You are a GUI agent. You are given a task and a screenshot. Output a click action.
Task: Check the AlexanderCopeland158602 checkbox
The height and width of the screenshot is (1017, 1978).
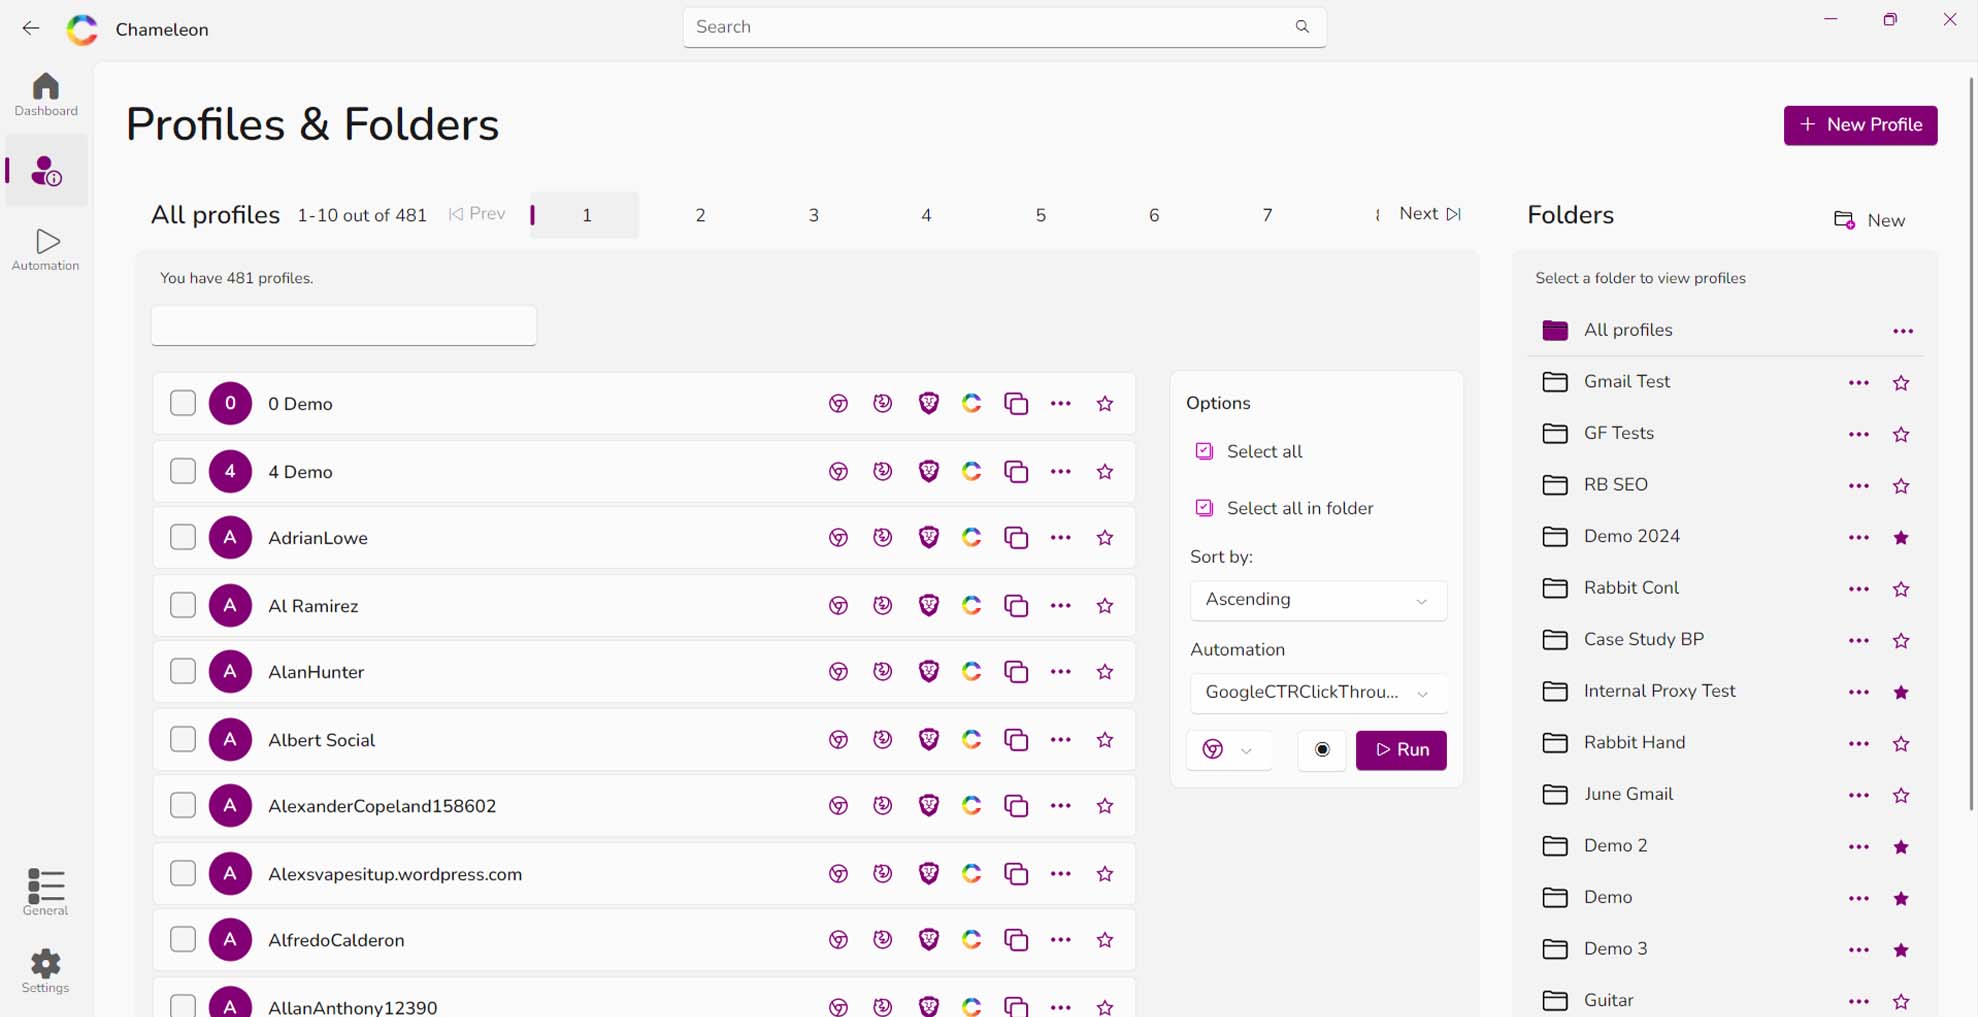pos(183,805)
